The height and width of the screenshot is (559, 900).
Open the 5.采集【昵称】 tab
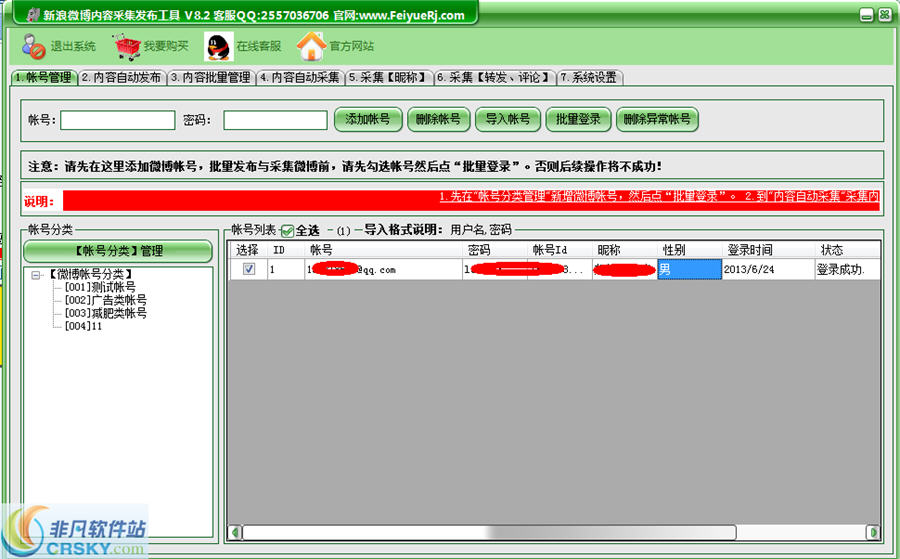pos(389,77)
